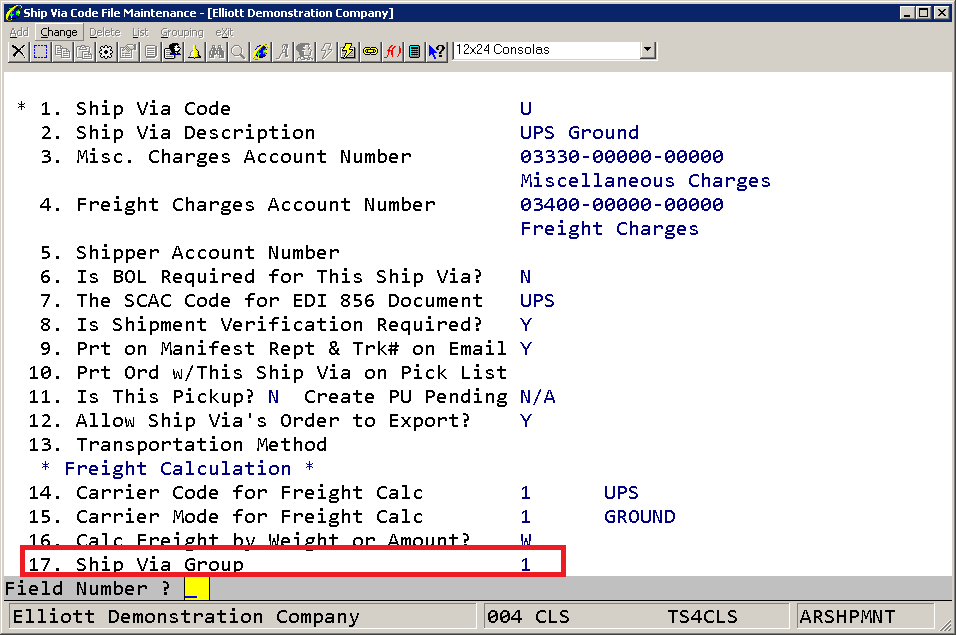
Task: Open the yellow gear settings icon
Action: click(x=107, y=52)
